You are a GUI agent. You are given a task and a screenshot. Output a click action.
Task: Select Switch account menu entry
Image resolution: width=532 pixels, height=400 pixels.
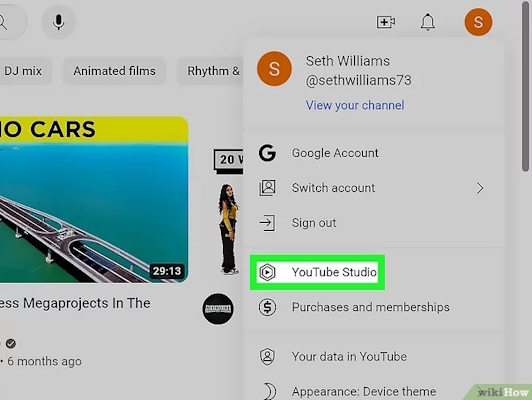374,188
